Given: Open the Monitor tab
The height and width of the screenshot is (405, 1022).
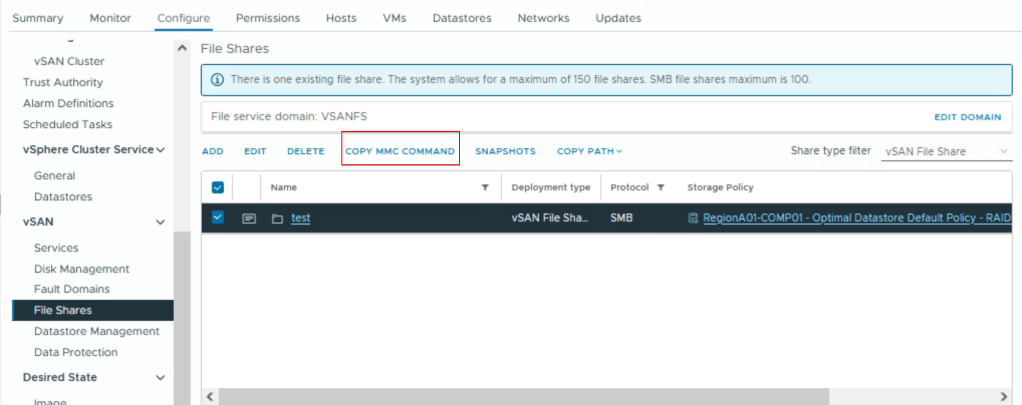Looking at the screenshot, I should 110,18.
